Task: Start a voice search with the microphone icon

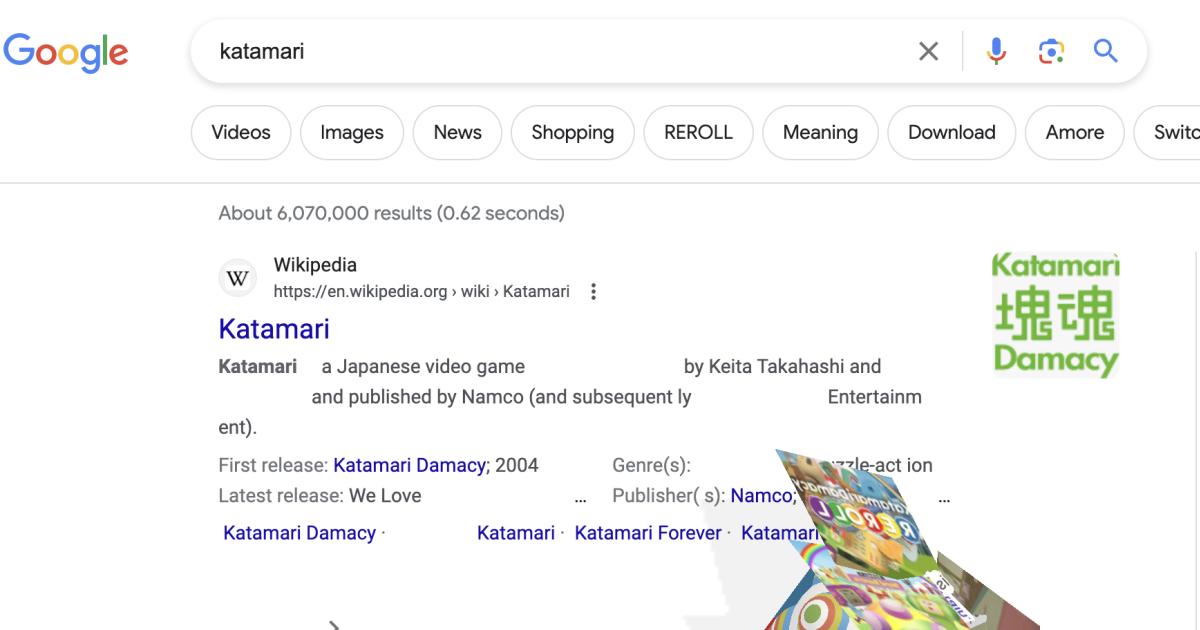Action: point(996,52)
